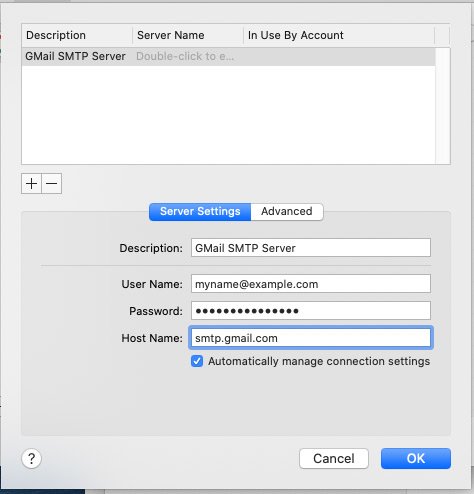Dismiss the dialog with Cancel
Image resolution: width=474 pixels, height=494 pixels.
(334, 458)
